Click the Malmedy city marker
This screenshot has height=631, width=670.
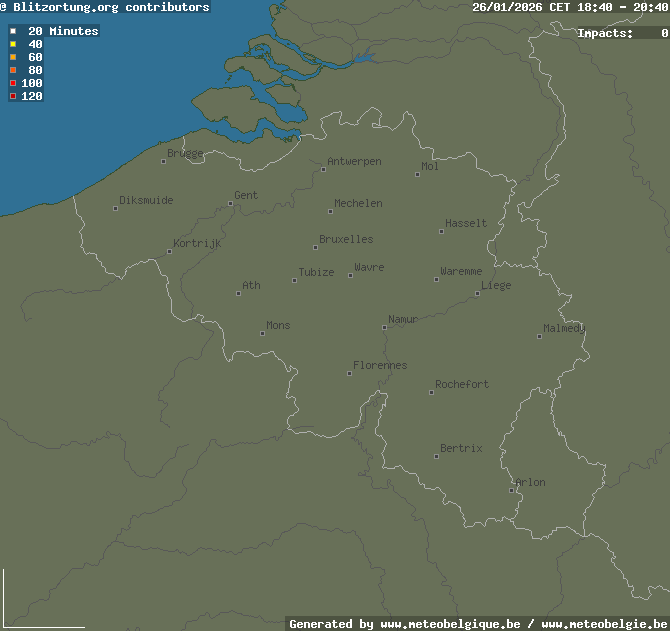tap(539, 336)
